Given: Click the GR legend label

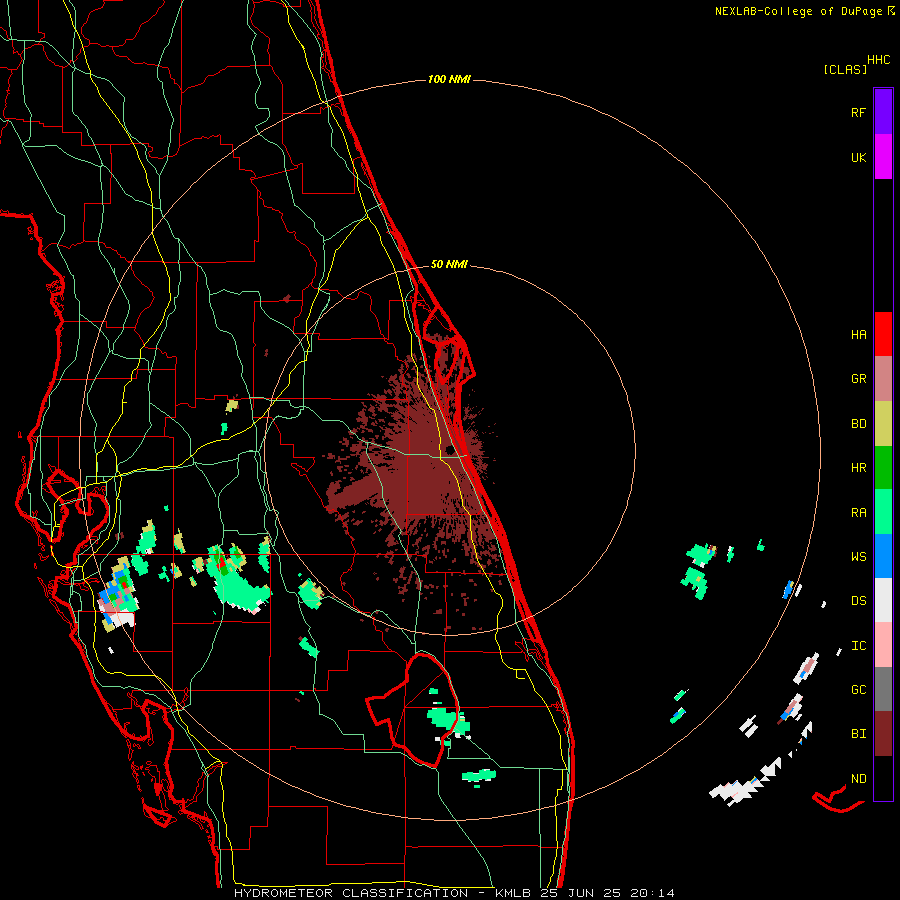Looking at the screenshot, I should coord(858,379).
